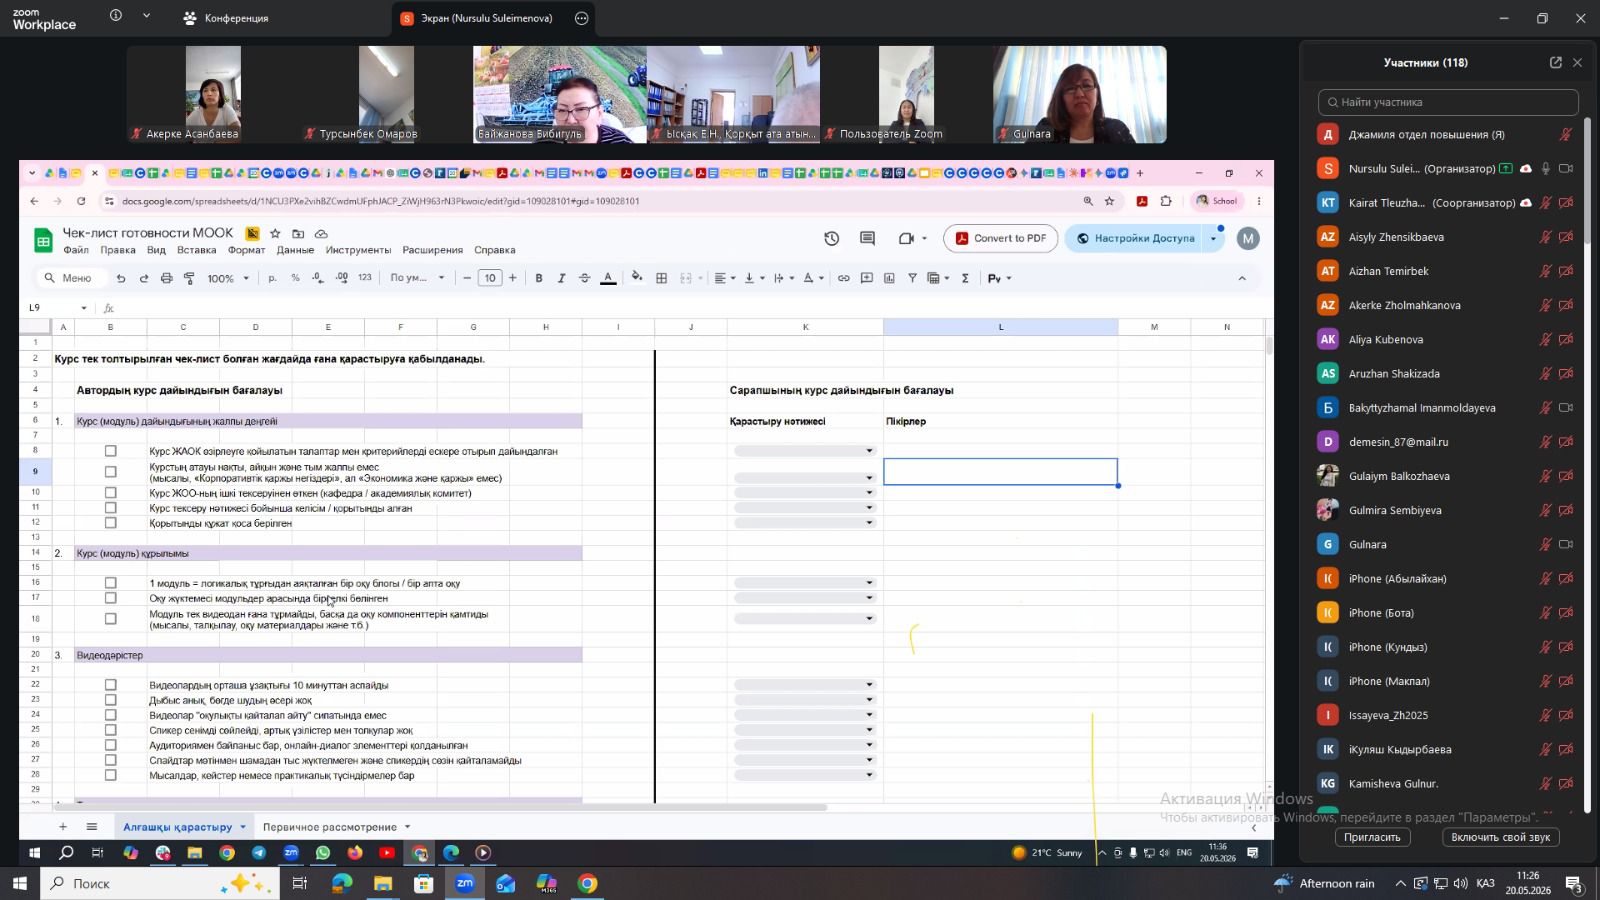
Task: Move document using folder icon near title
Action: tap(298, 233)
